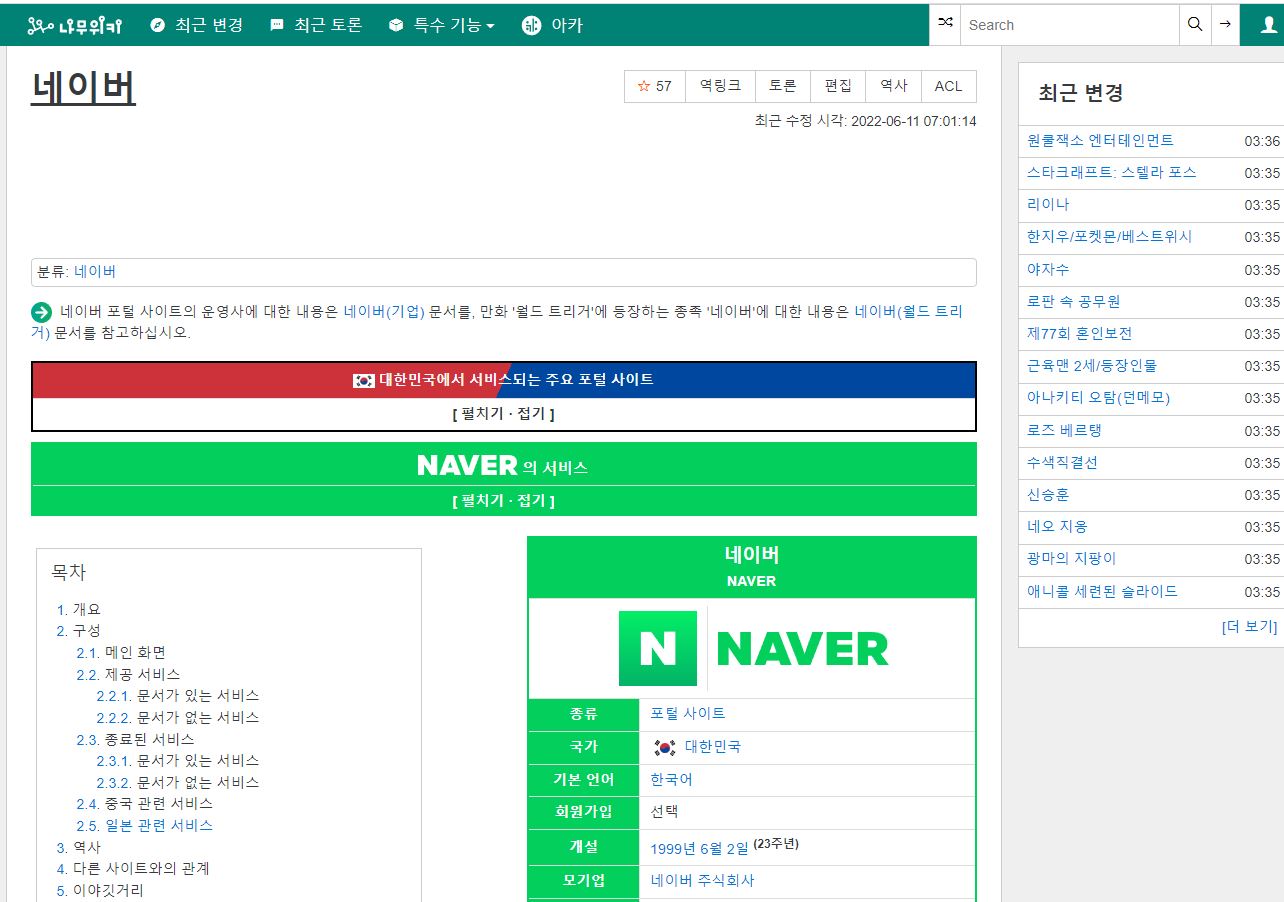
Task: Open recent change 신승훈
Action: pyautogui.click(x=1048, y=494)
